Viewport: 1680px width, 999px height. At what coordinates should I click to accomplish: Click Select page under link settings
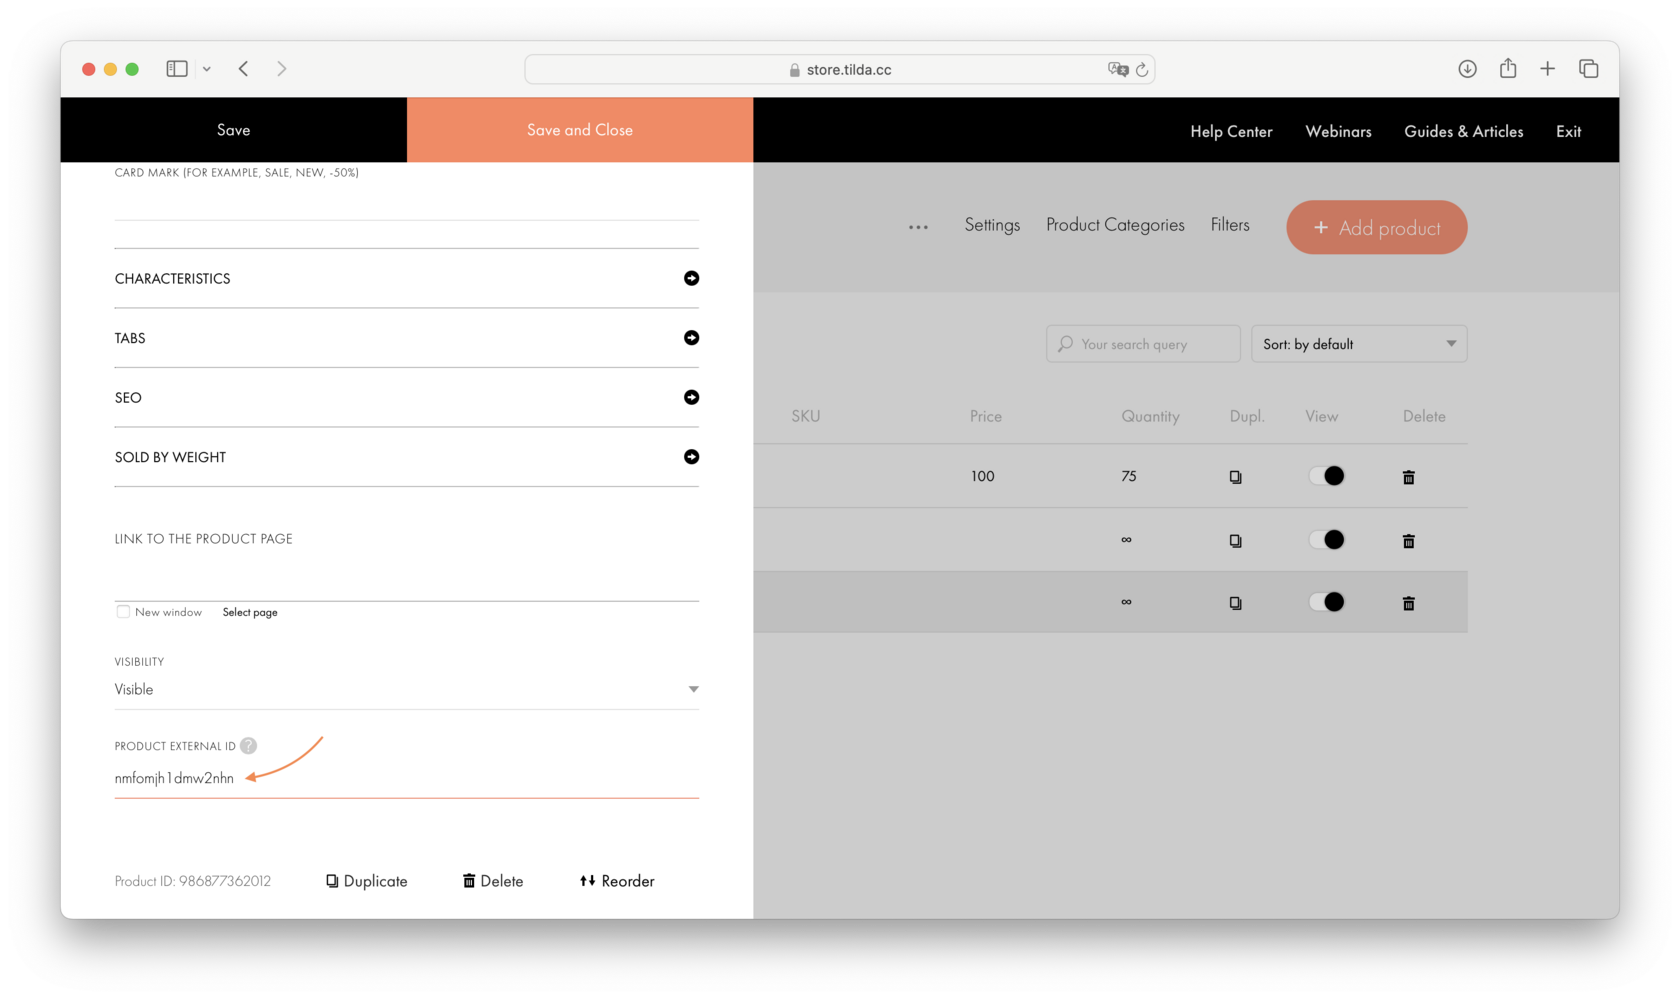[x=249, y=611]
